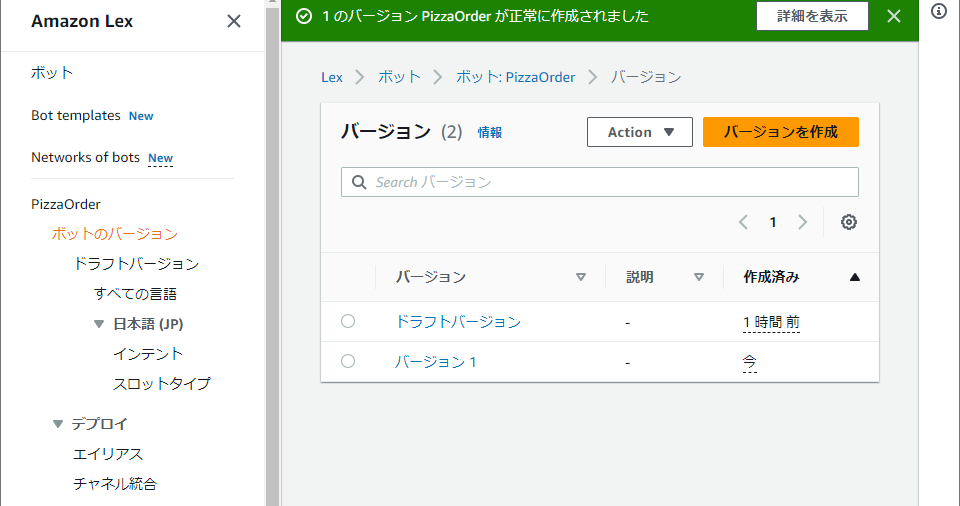This screenshot has height=506, width=960.
Task: Collapse the 日本語 (JP) tree node
Action: pyautogui.click(x=99, y=324)
